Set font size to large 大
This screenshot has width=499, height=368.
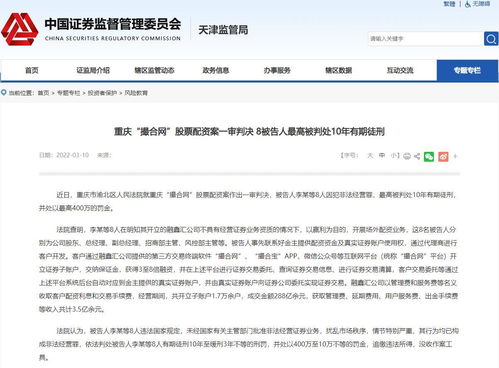coord(370,155)
